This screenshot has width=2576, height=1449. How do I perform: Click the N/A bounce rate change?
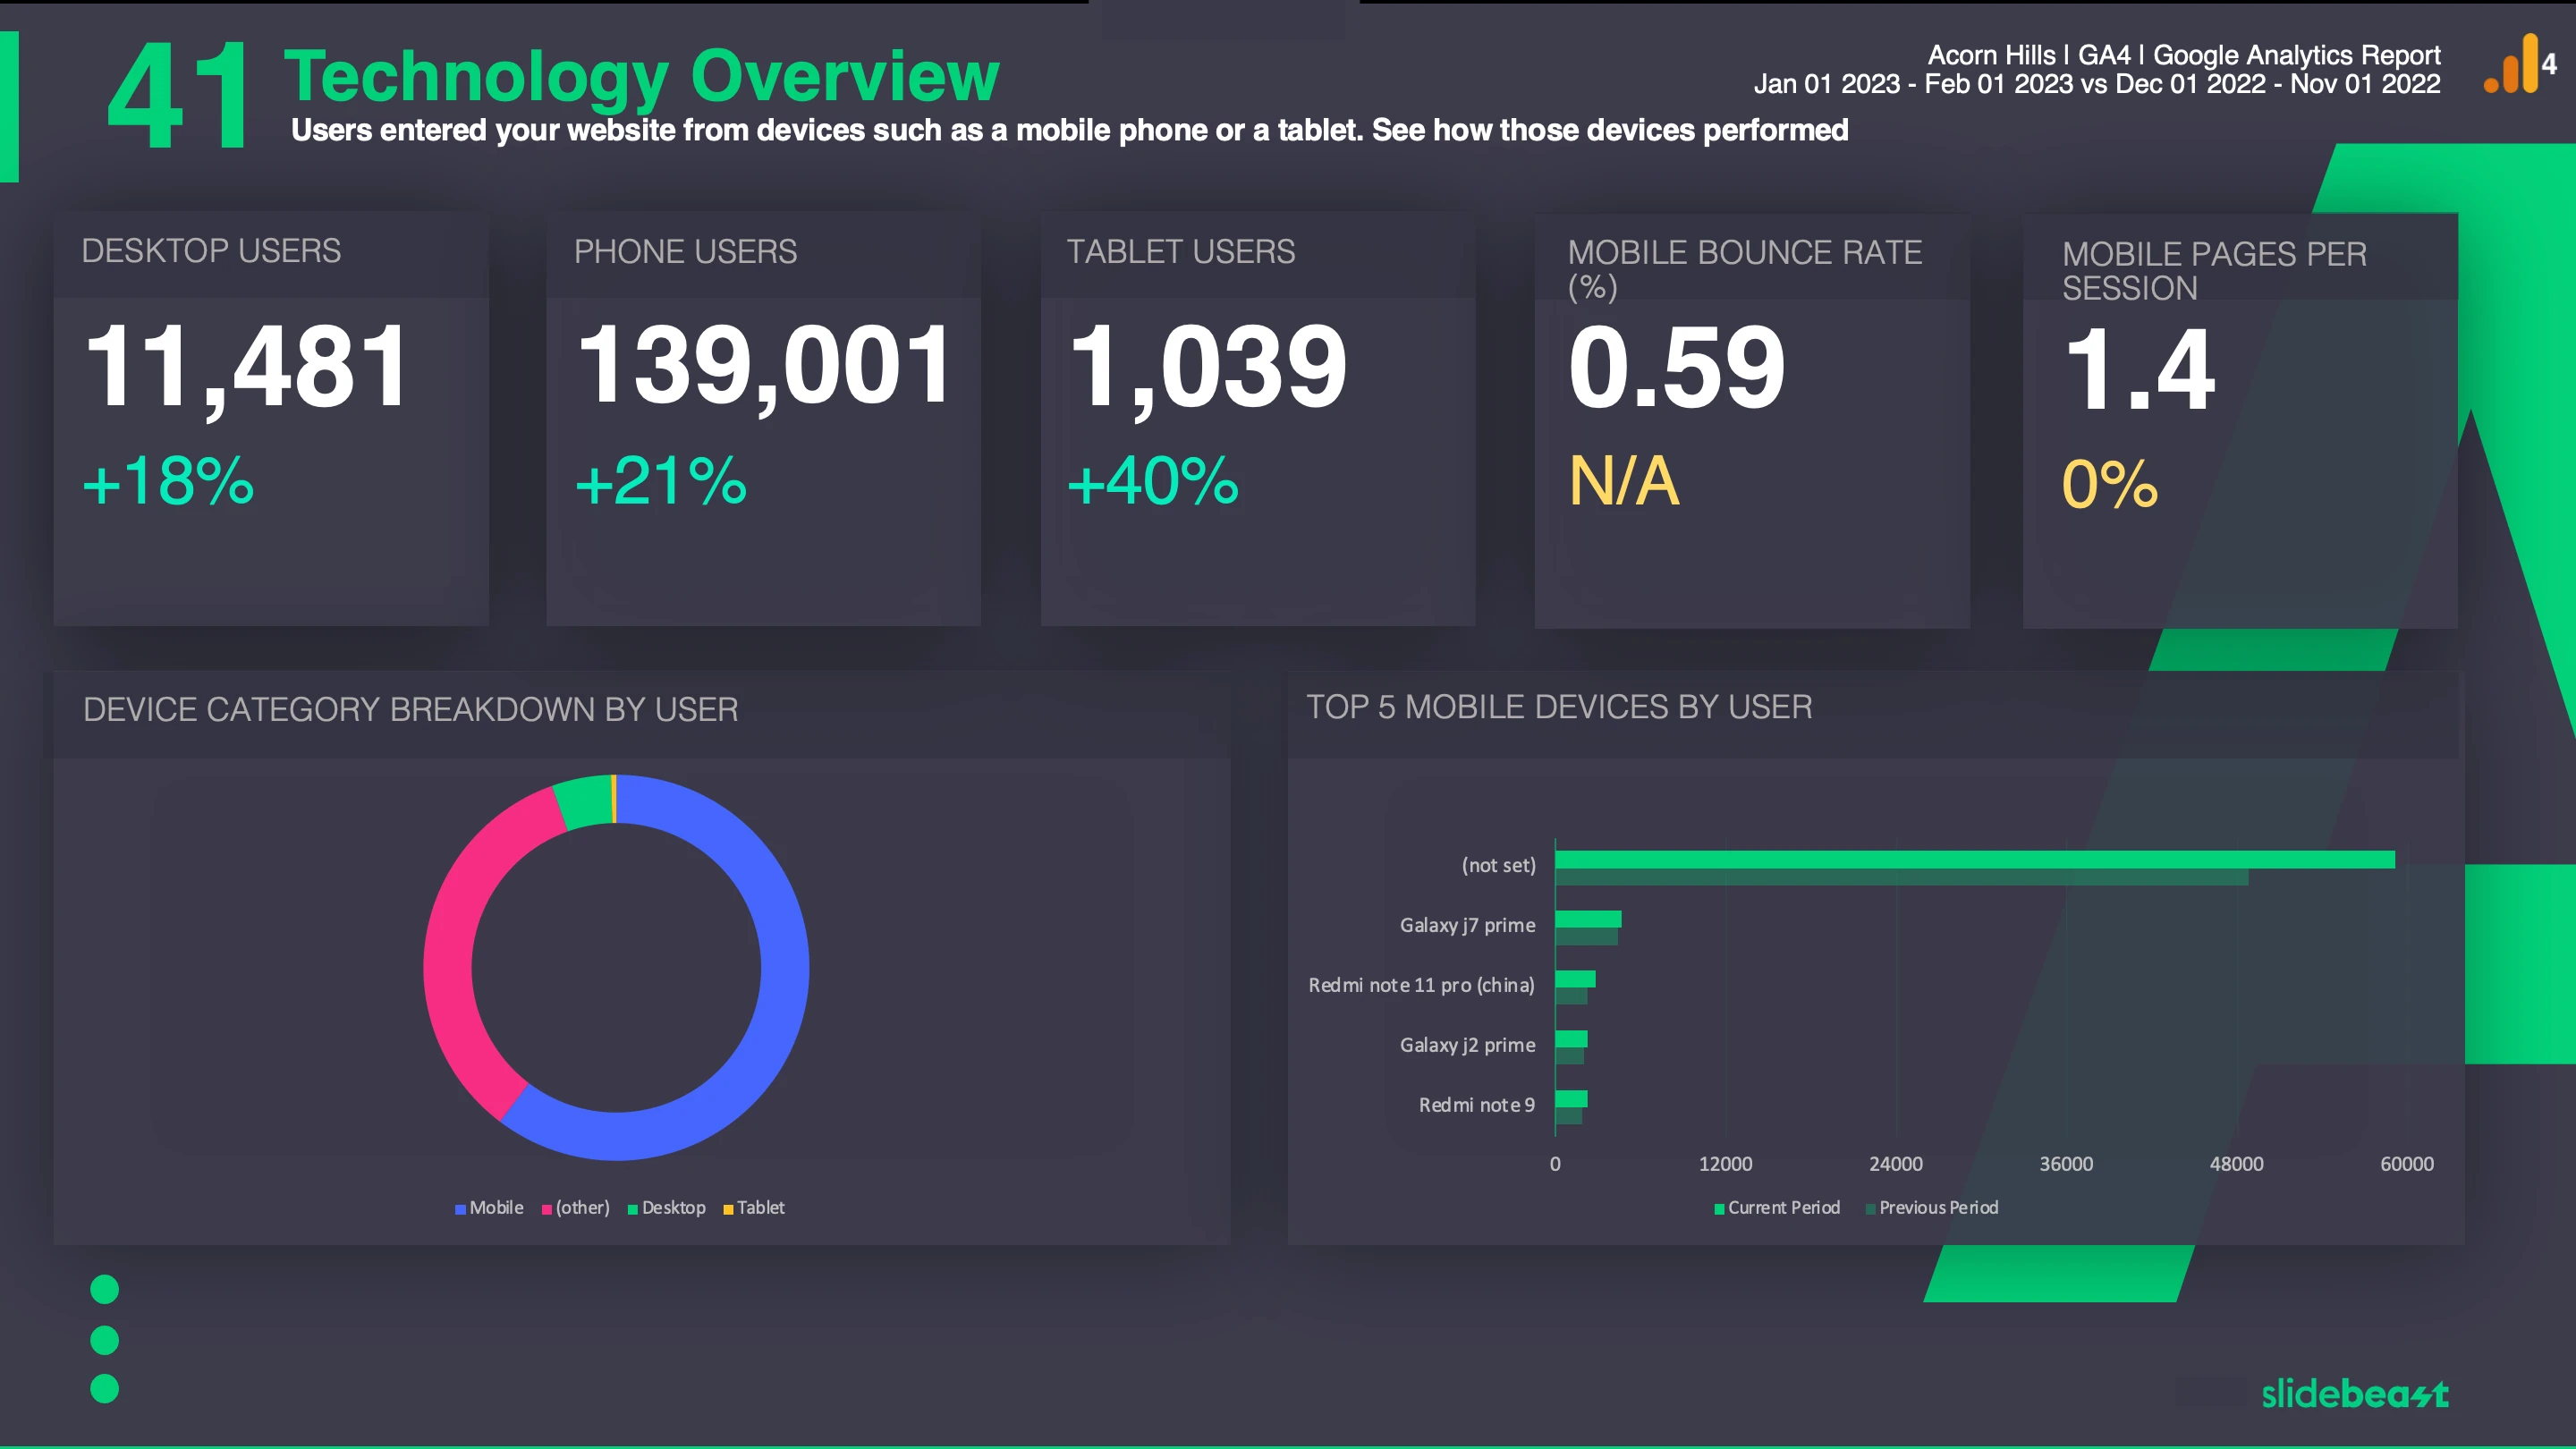(1624, 481)
